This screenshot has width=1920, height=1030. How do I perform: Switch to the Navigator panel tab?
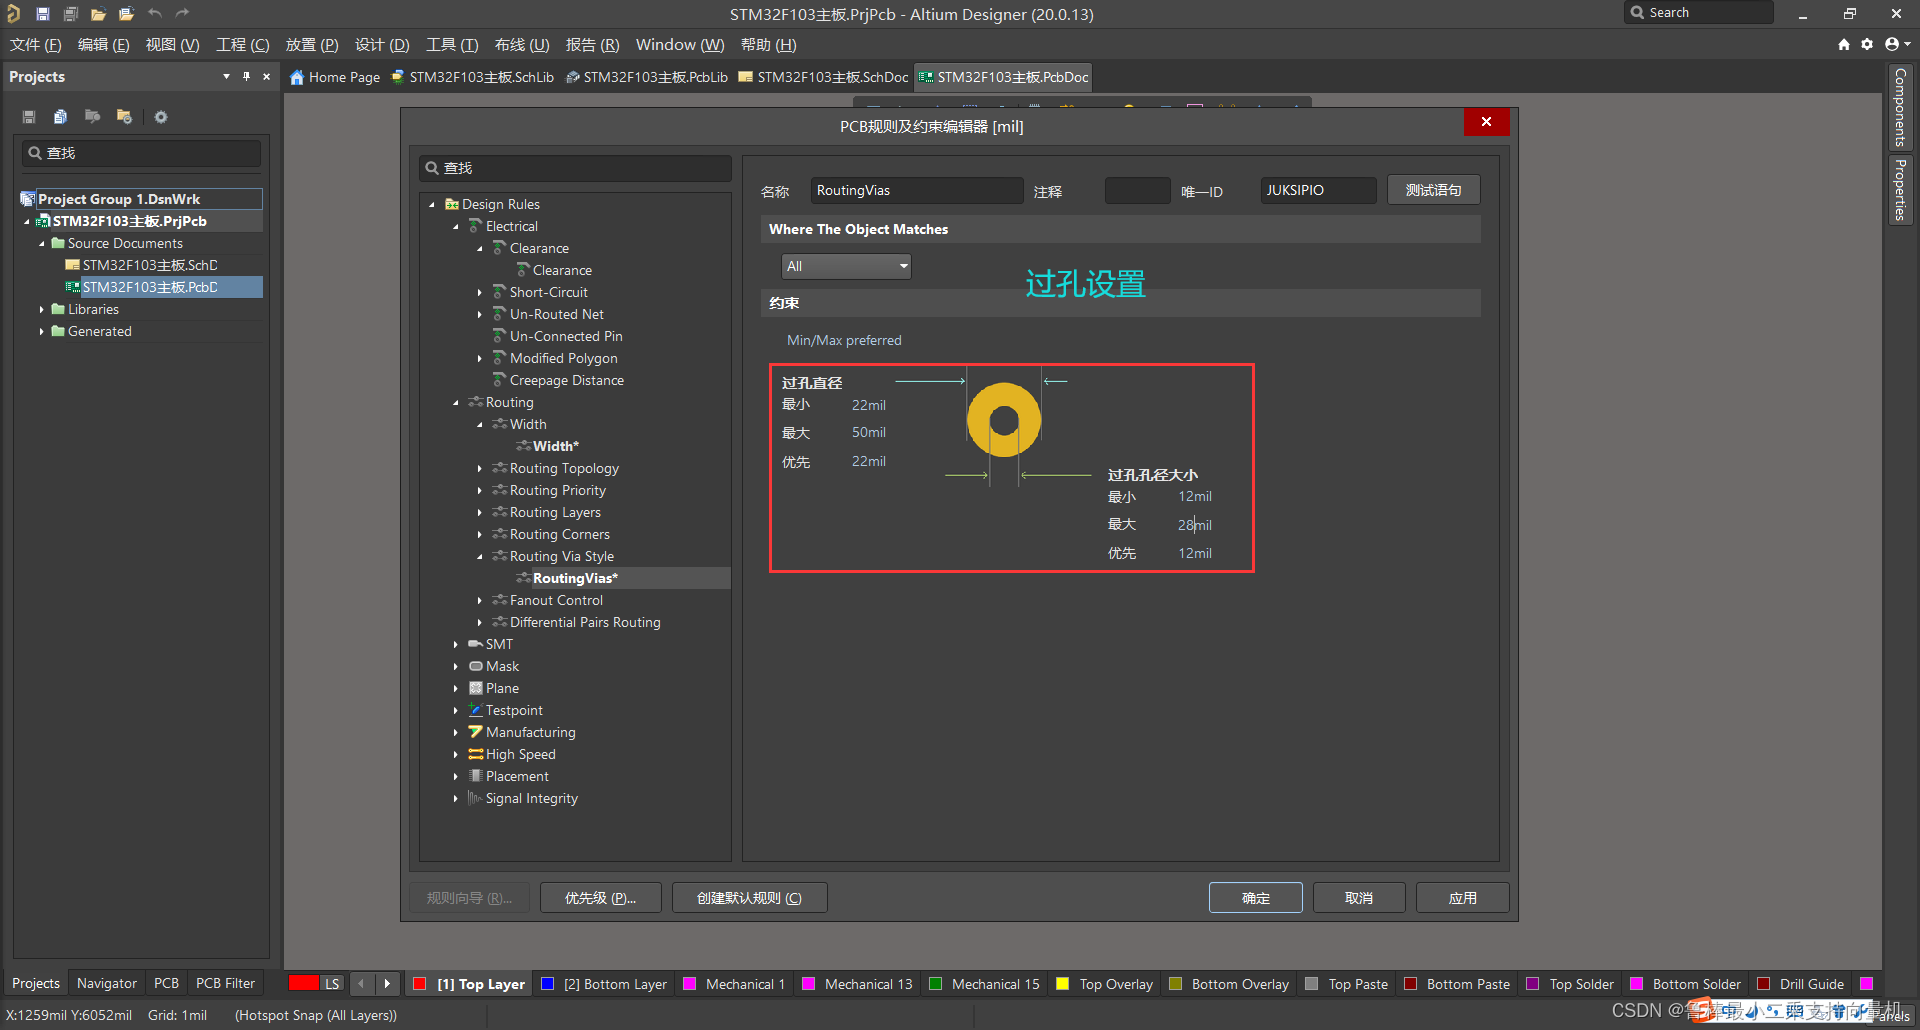pos(107,984)
